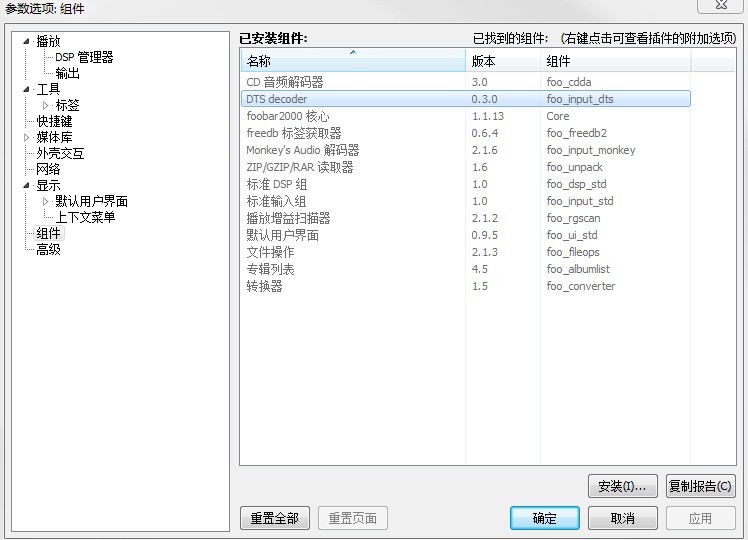The image size is (748, 540).
Task: Select the 文件操作 row
Action: pyautogui.click(x=466, y=252)
